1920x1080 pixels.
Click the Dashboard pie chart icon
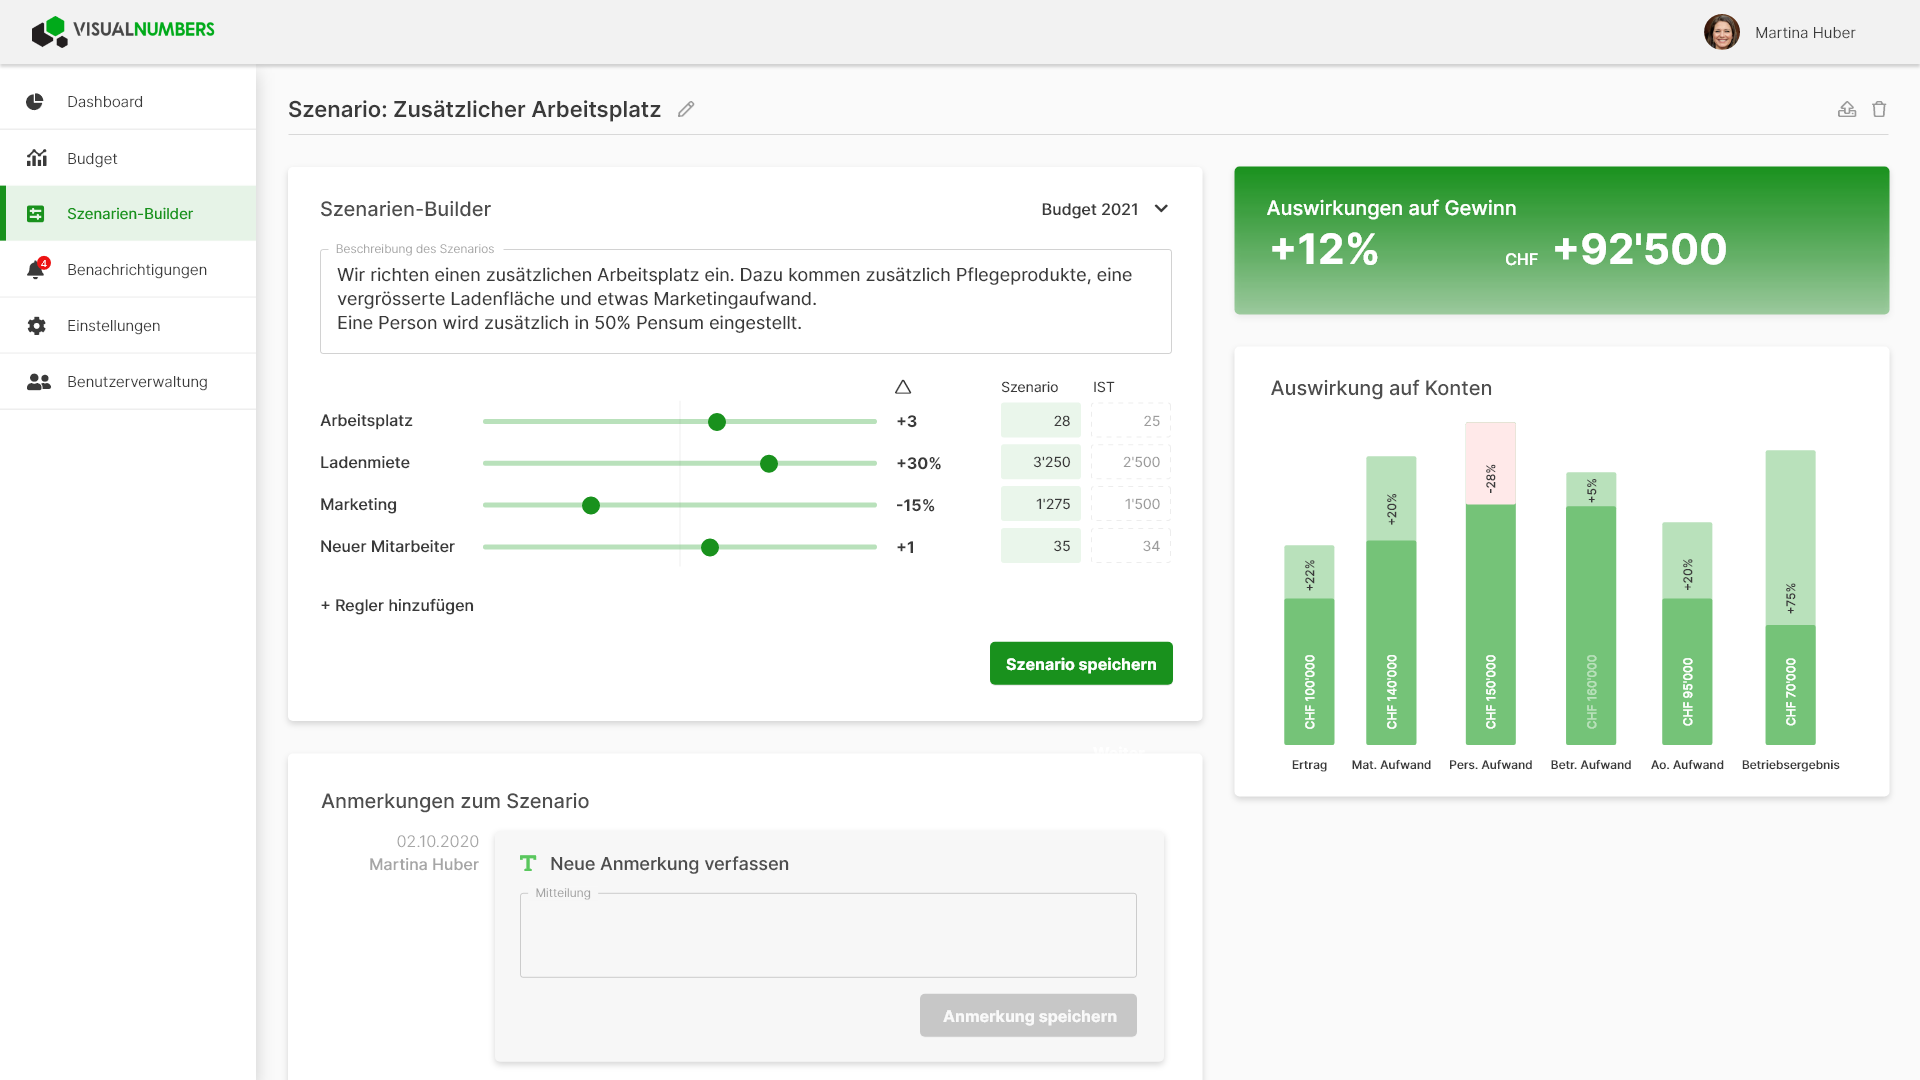point(35,101)
